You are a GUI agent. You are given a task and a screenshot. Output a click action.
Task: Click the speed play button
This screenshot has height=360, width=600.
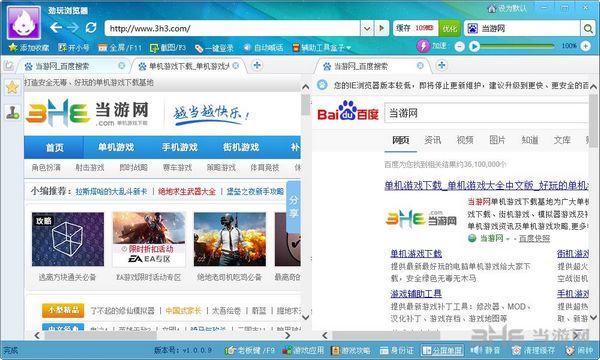coord(474,47)
